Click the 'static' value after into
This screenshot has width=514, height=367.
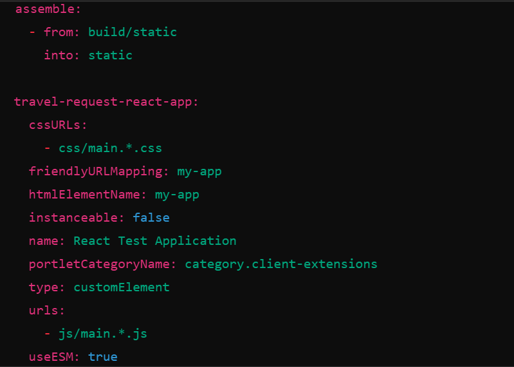pyautogui.click(x=110, y=55)
